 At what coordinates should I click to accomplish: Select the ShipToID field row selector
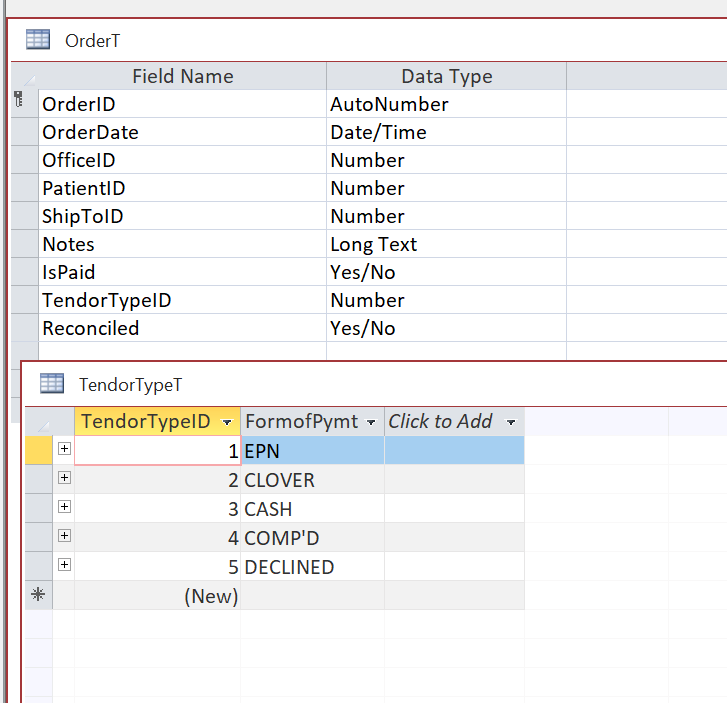click(x=25, y=216)
